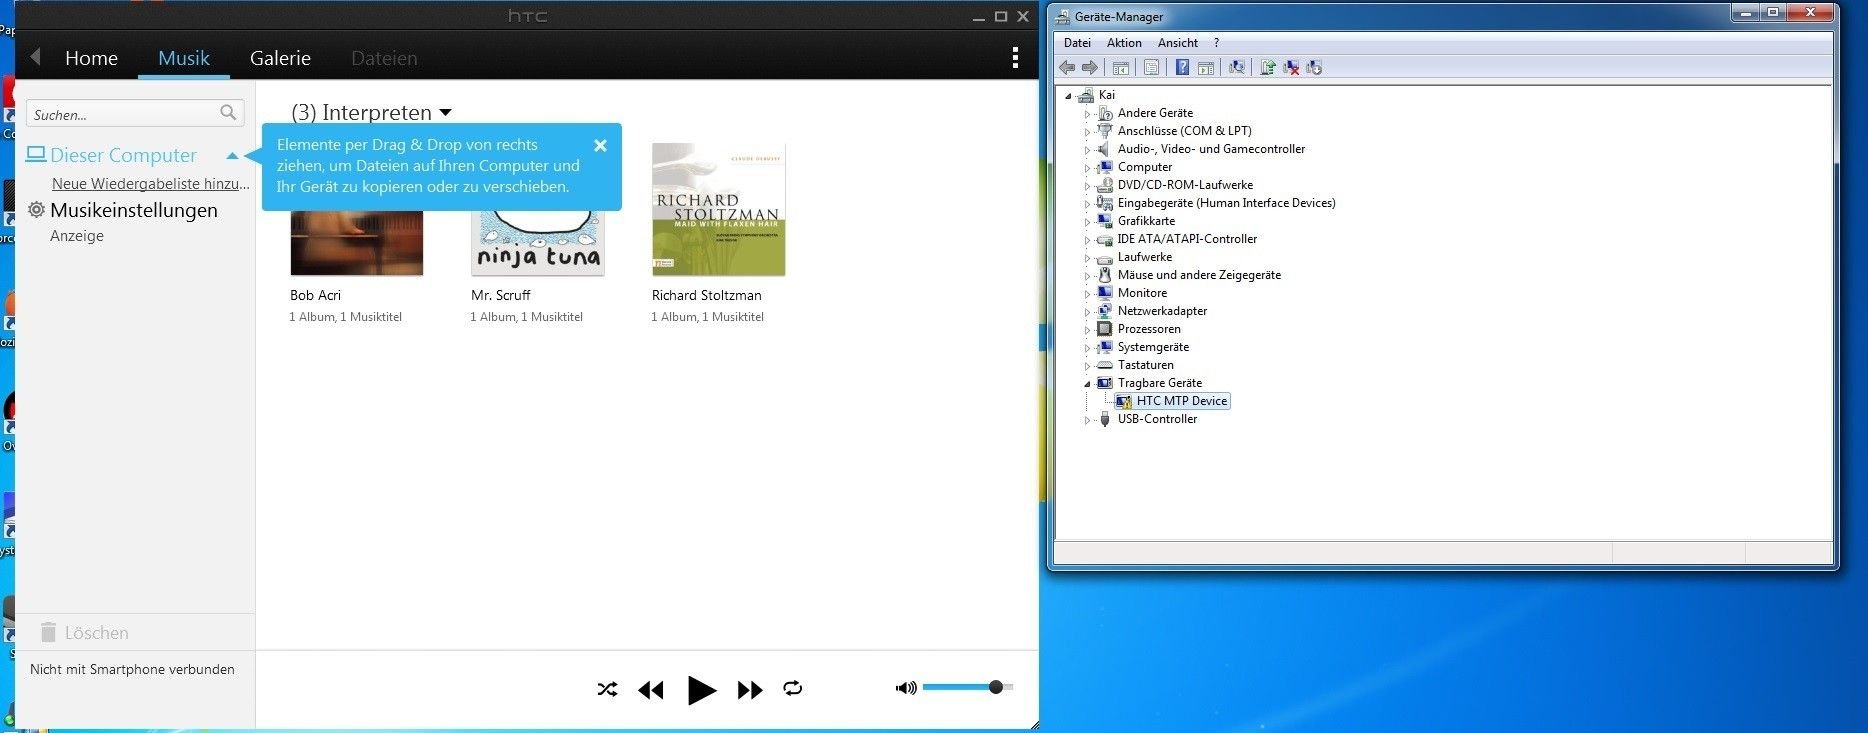Click Update driver software icon
Screen dimensions: 1868x733
pyautogui.click(x=1268, y=68)
